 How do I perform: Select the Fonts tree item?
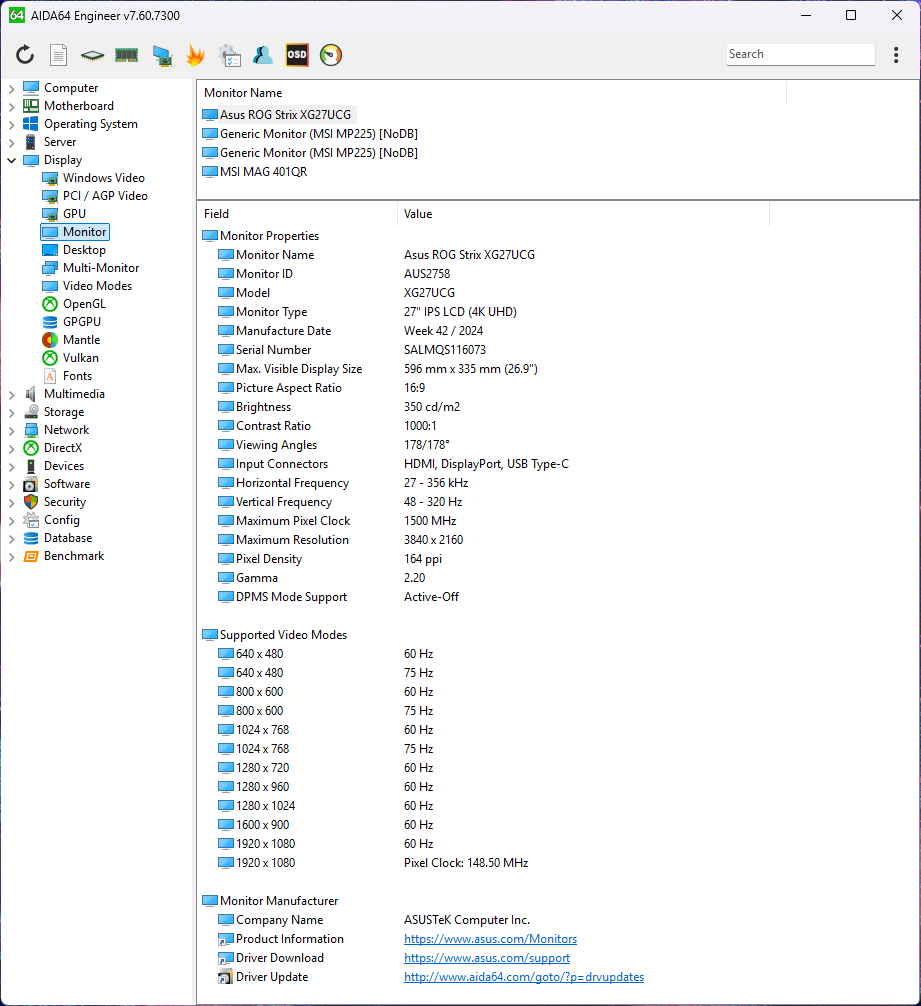[67, 375]
